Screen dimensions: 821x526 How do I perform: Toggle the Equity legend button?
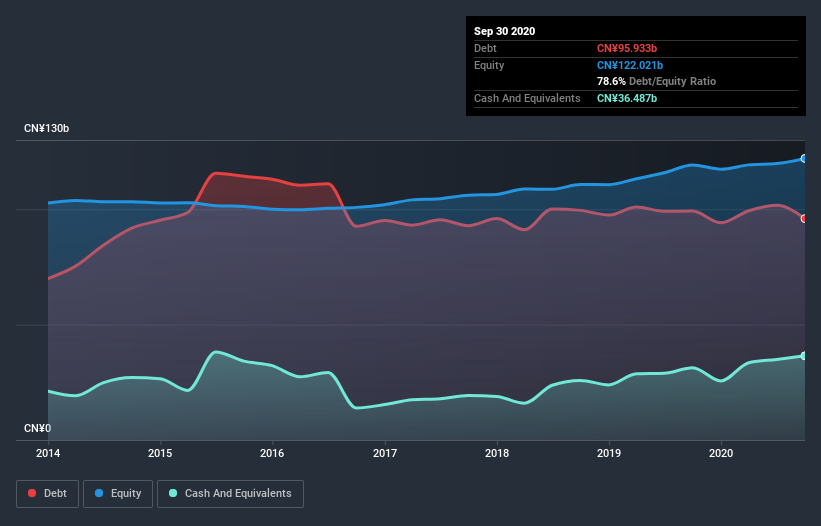118,494
